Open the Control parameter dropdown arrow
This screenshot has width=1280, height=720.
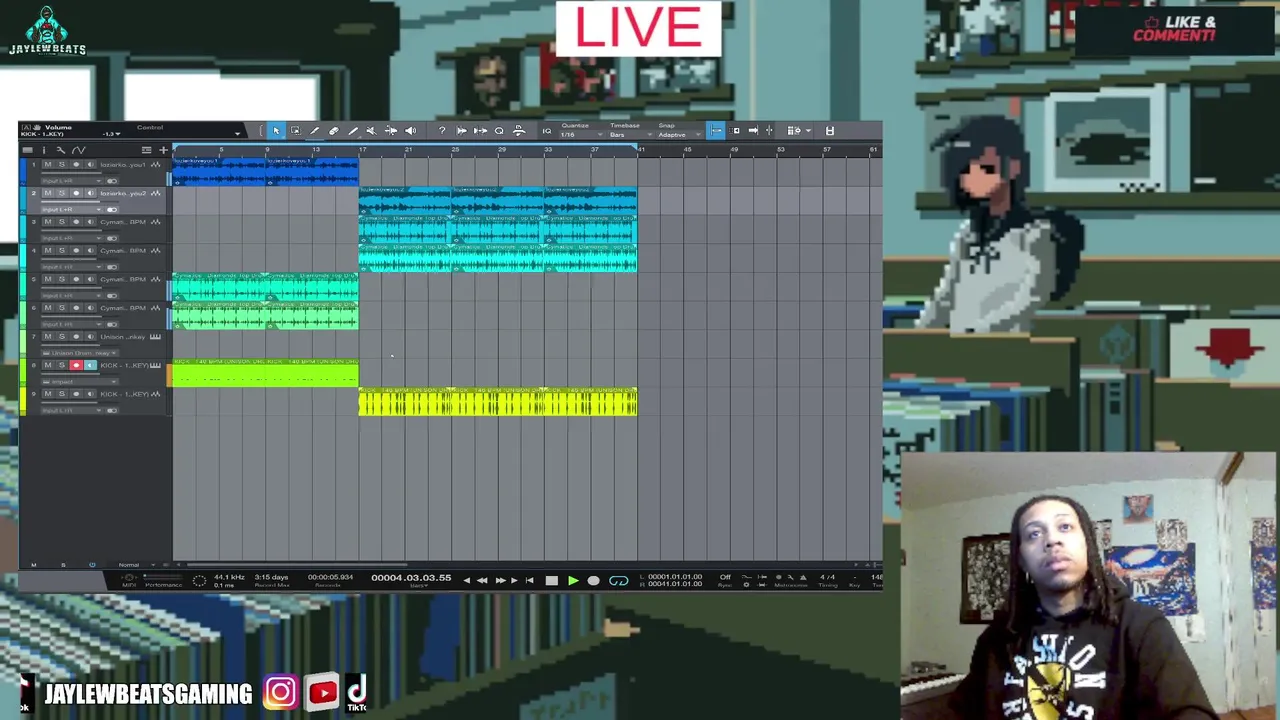coord(238,133)
